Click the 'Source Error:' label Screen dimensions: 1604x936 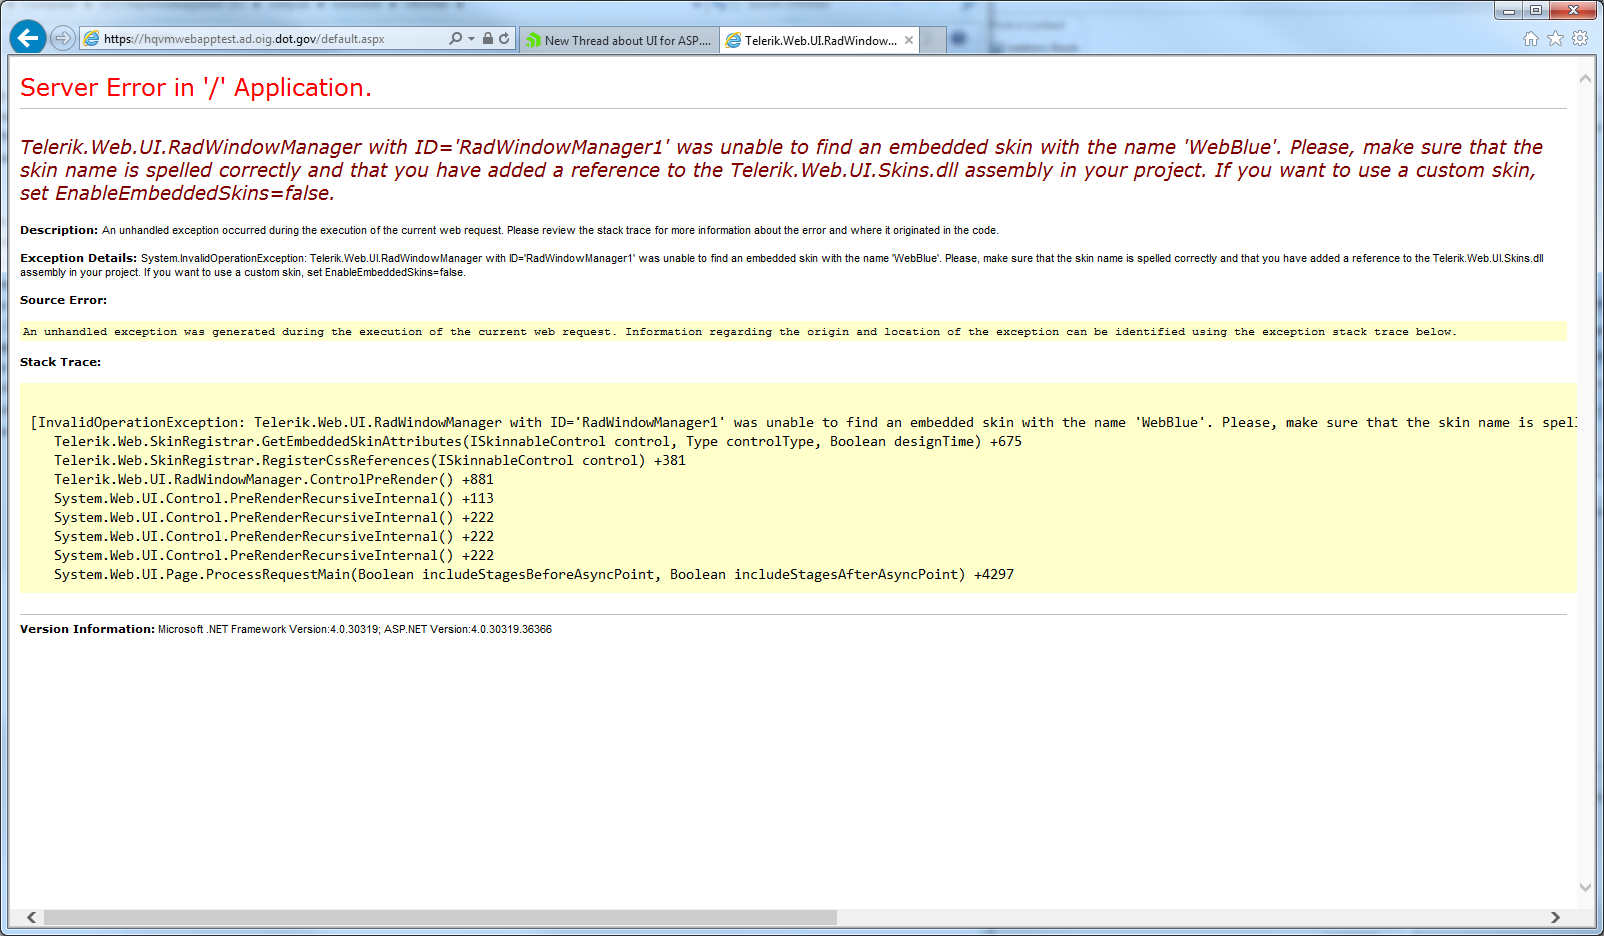tap(63, 300)
